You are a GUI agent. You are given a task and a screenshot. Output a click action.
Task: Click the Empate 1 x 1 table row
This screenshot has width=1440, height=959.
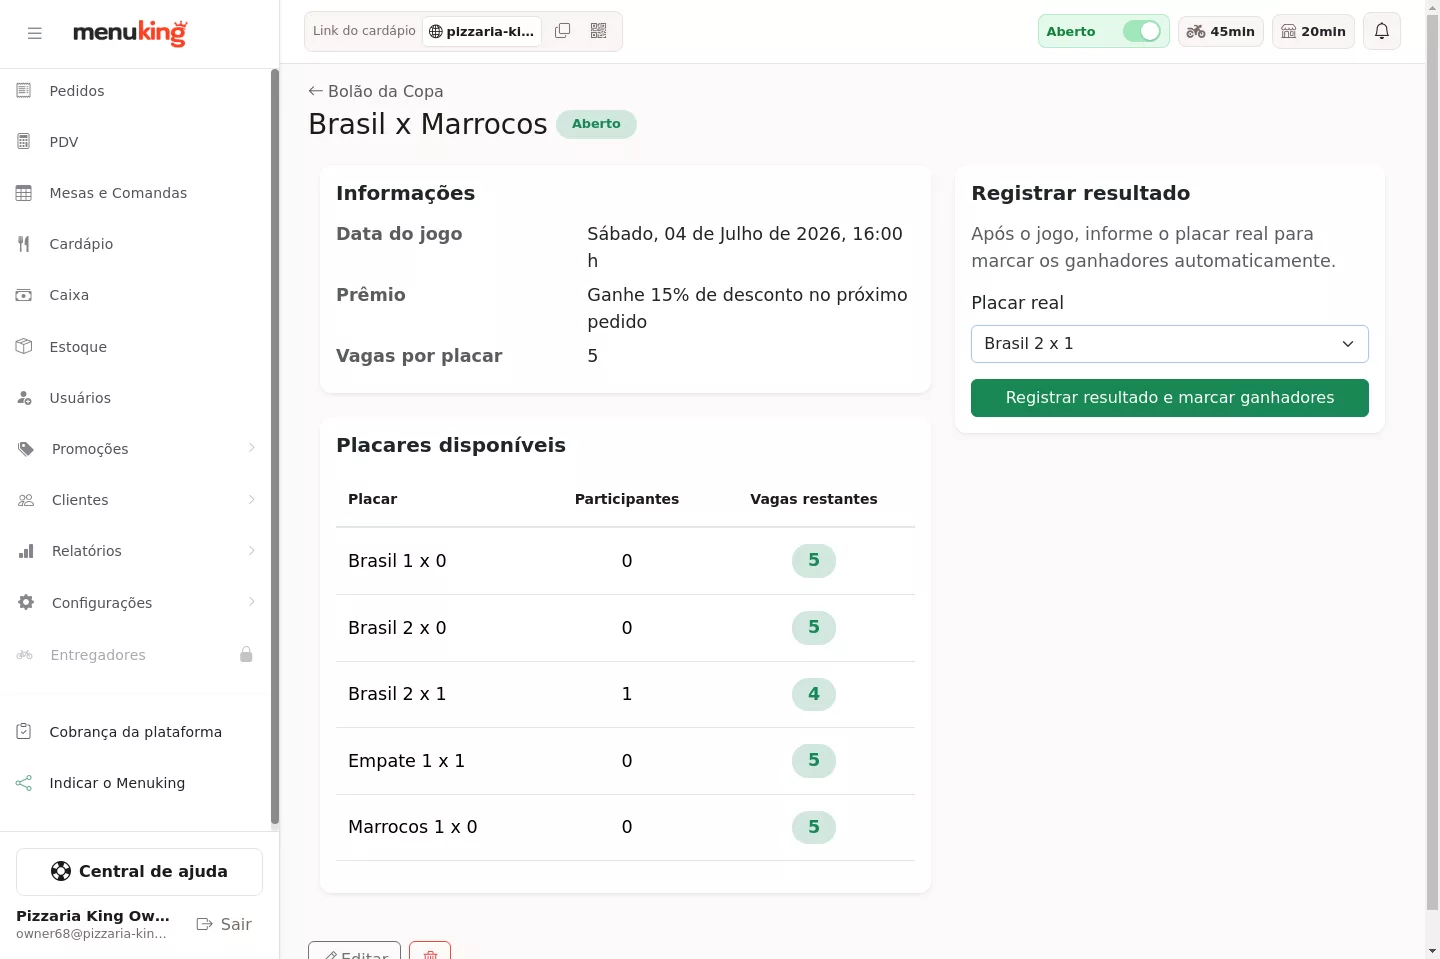coord(625,761)
